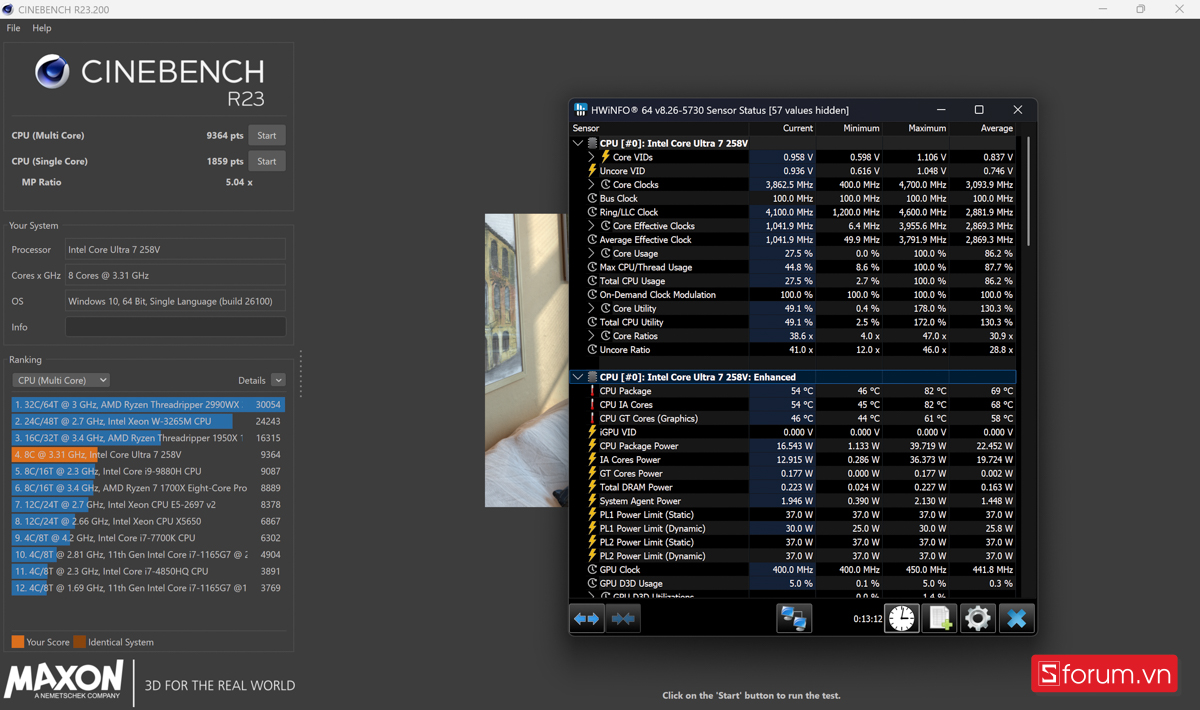Click lightning icon beside CPU Package Power
Screen dimensions: 1200x710
(592, 446)
